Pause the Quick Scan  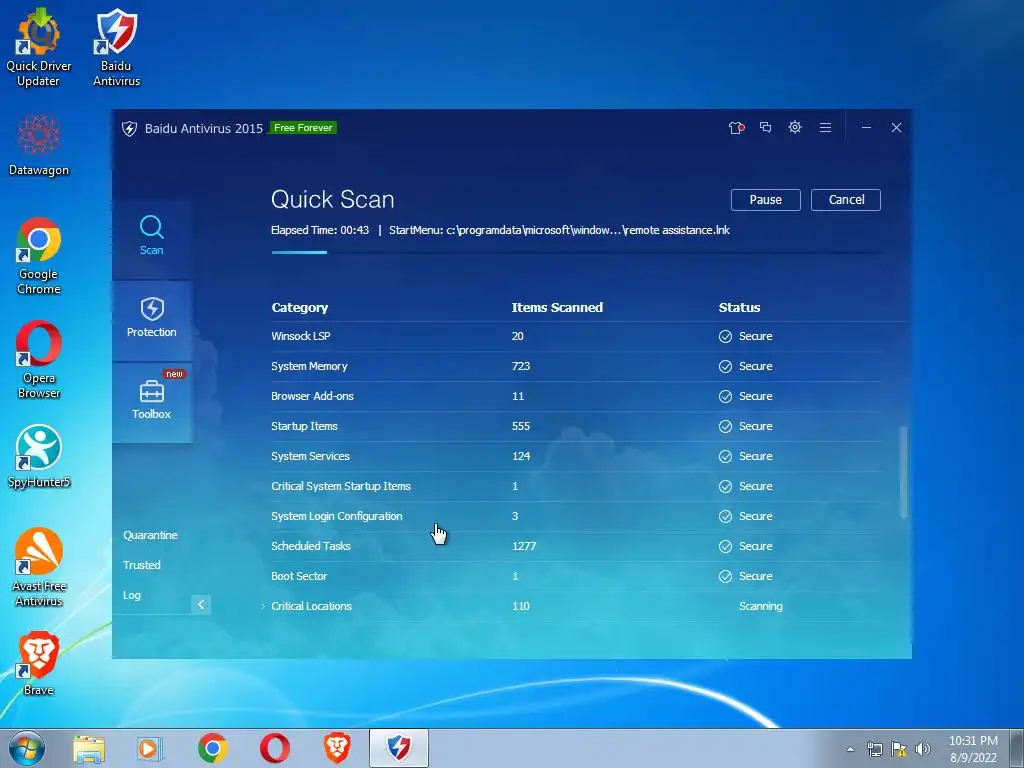pyautogui.click(x=765, y=200)
